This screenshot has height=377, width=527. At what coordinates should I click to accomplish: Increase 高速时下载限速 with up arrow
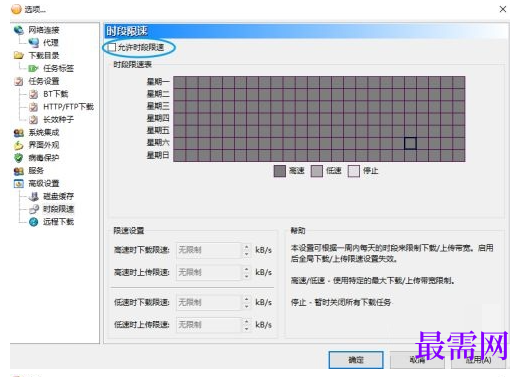[247, 247]
